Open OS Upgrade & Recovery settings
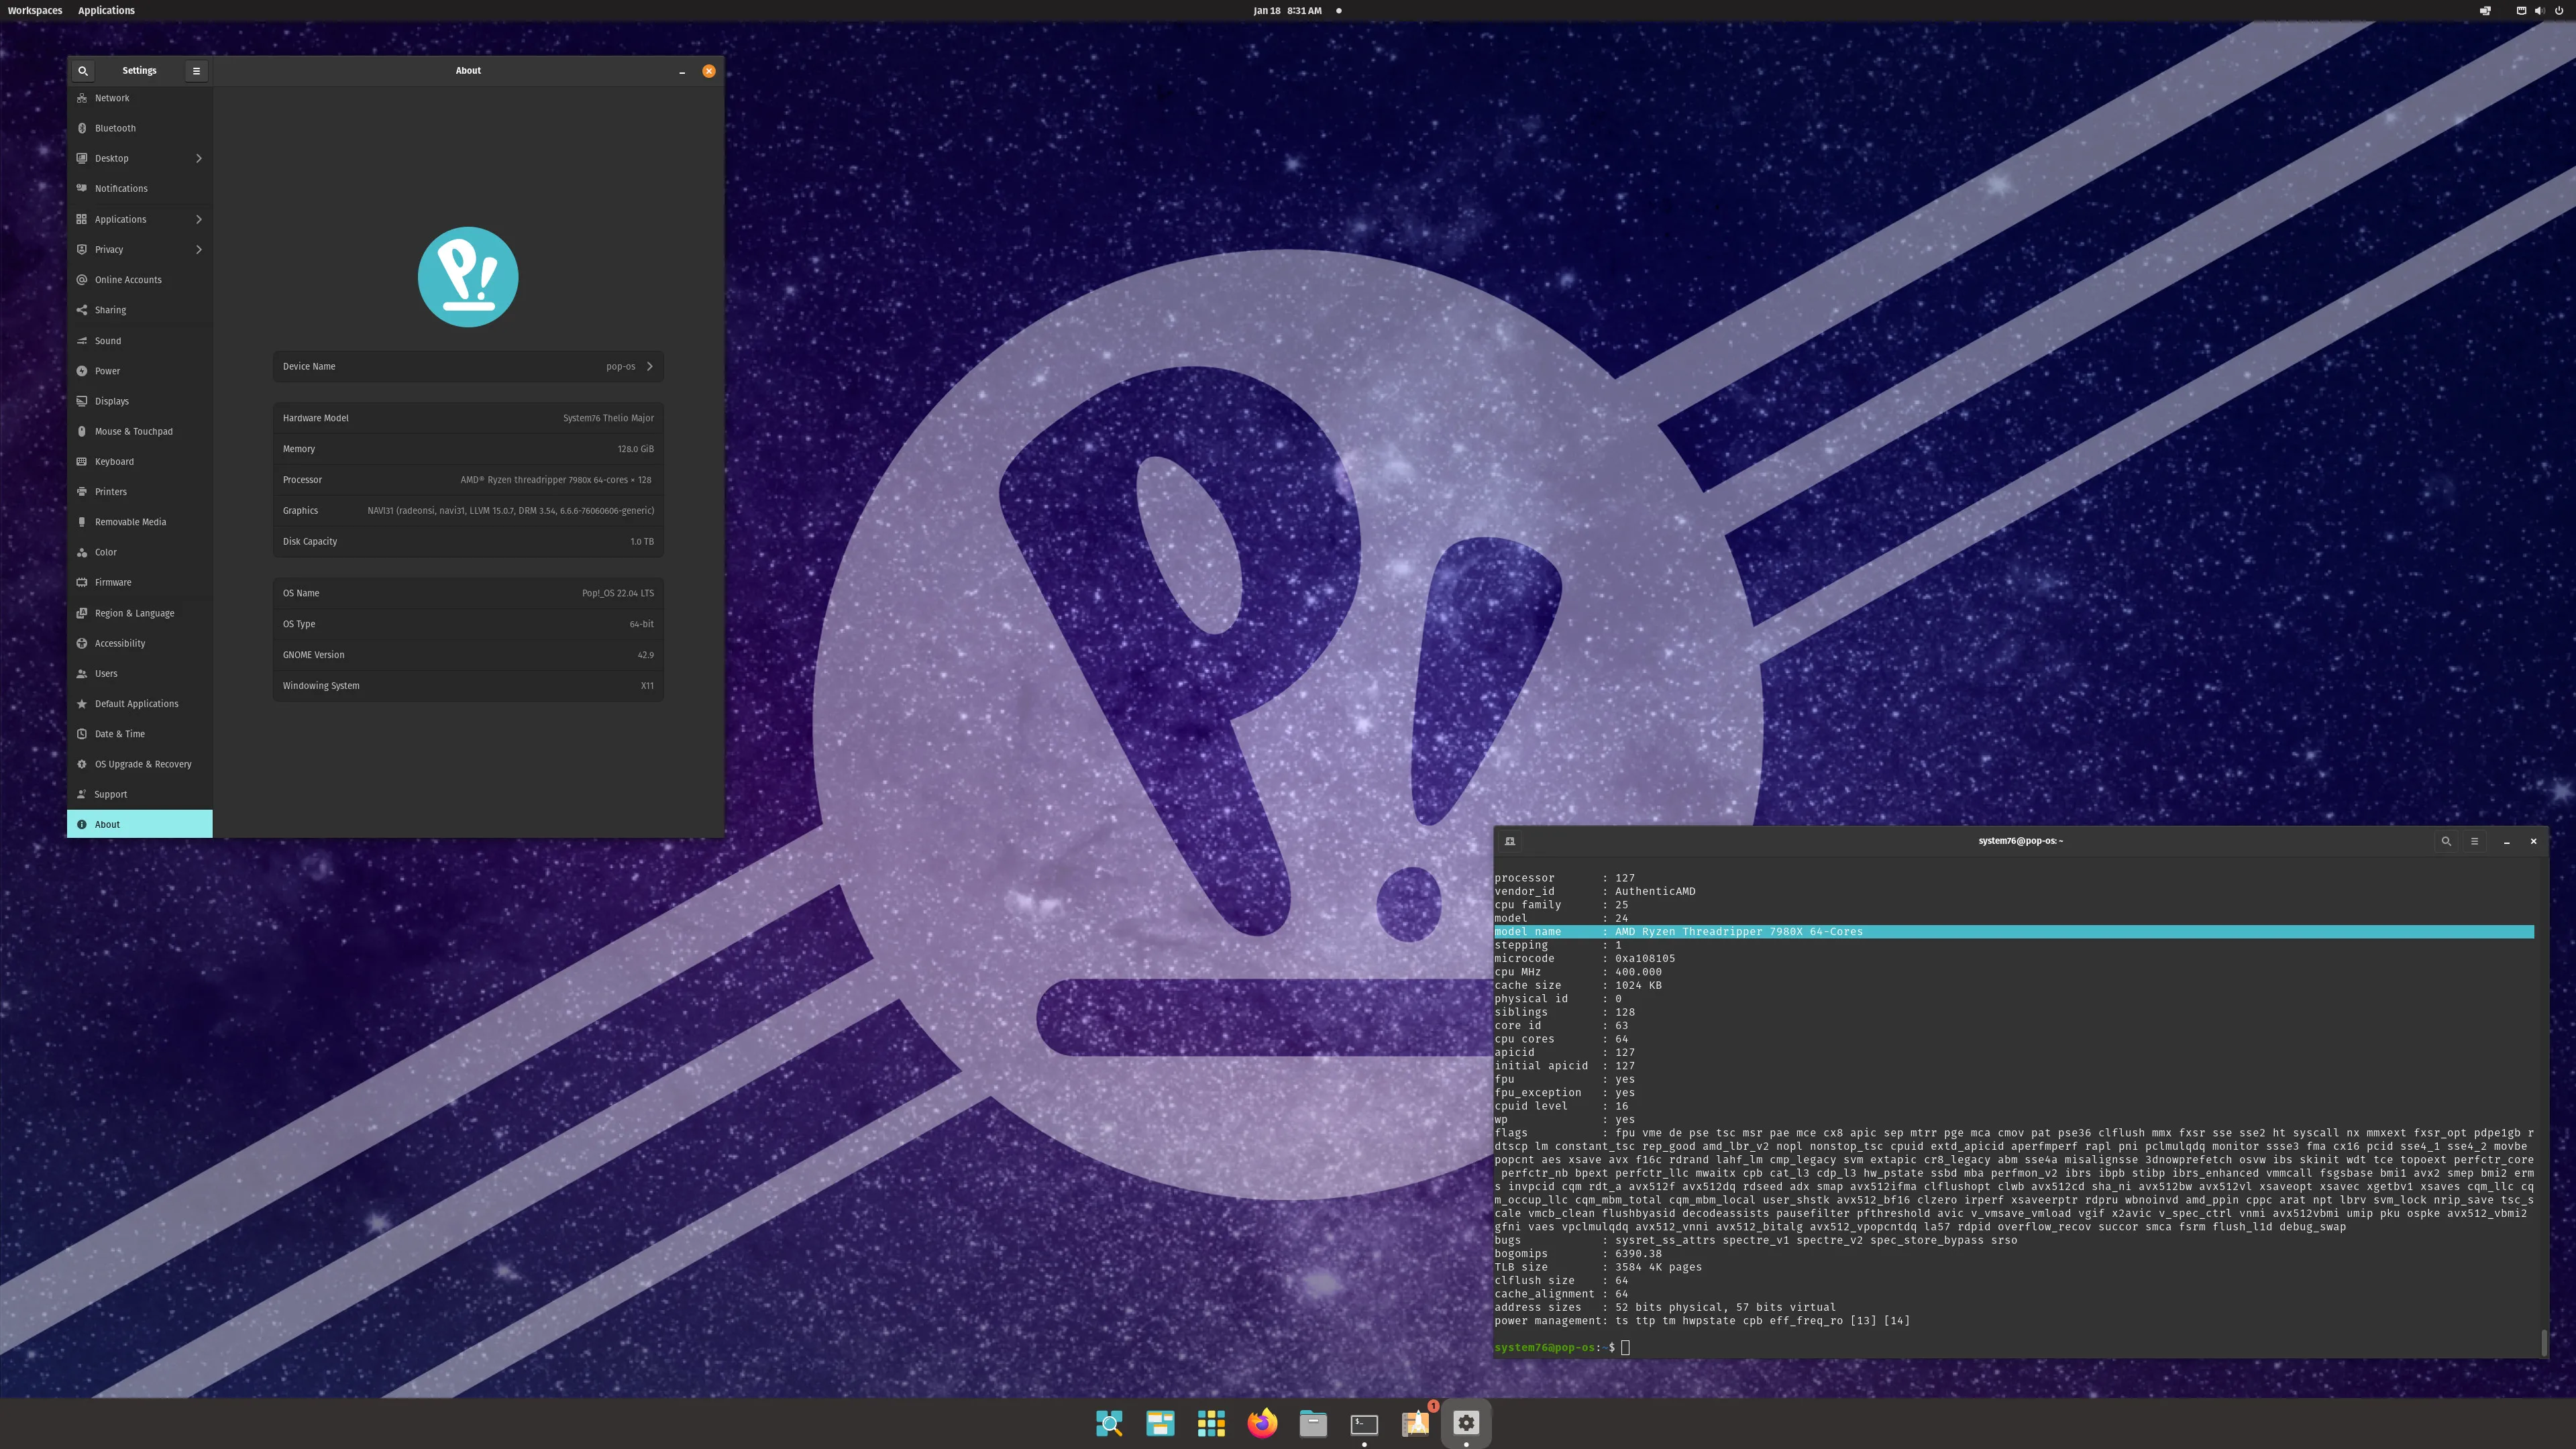2576x1449 pixels. tap(140, 764)
